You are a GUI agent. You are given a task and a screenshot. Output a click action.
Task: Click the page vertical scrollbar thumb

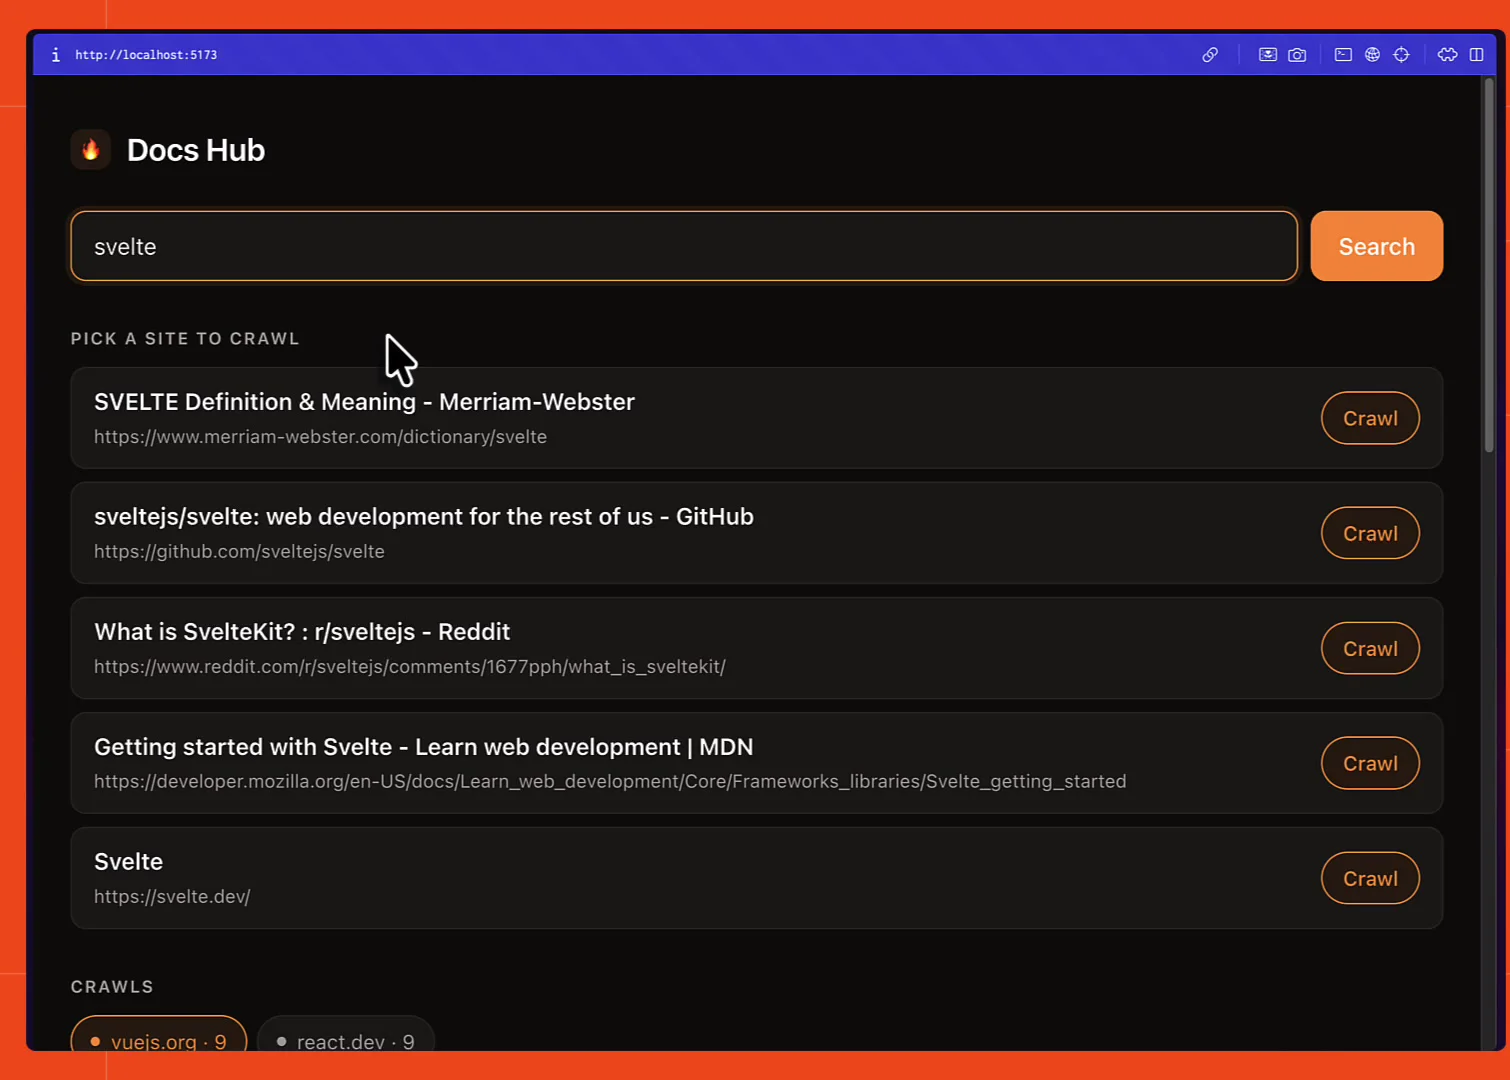point(1489,265)
